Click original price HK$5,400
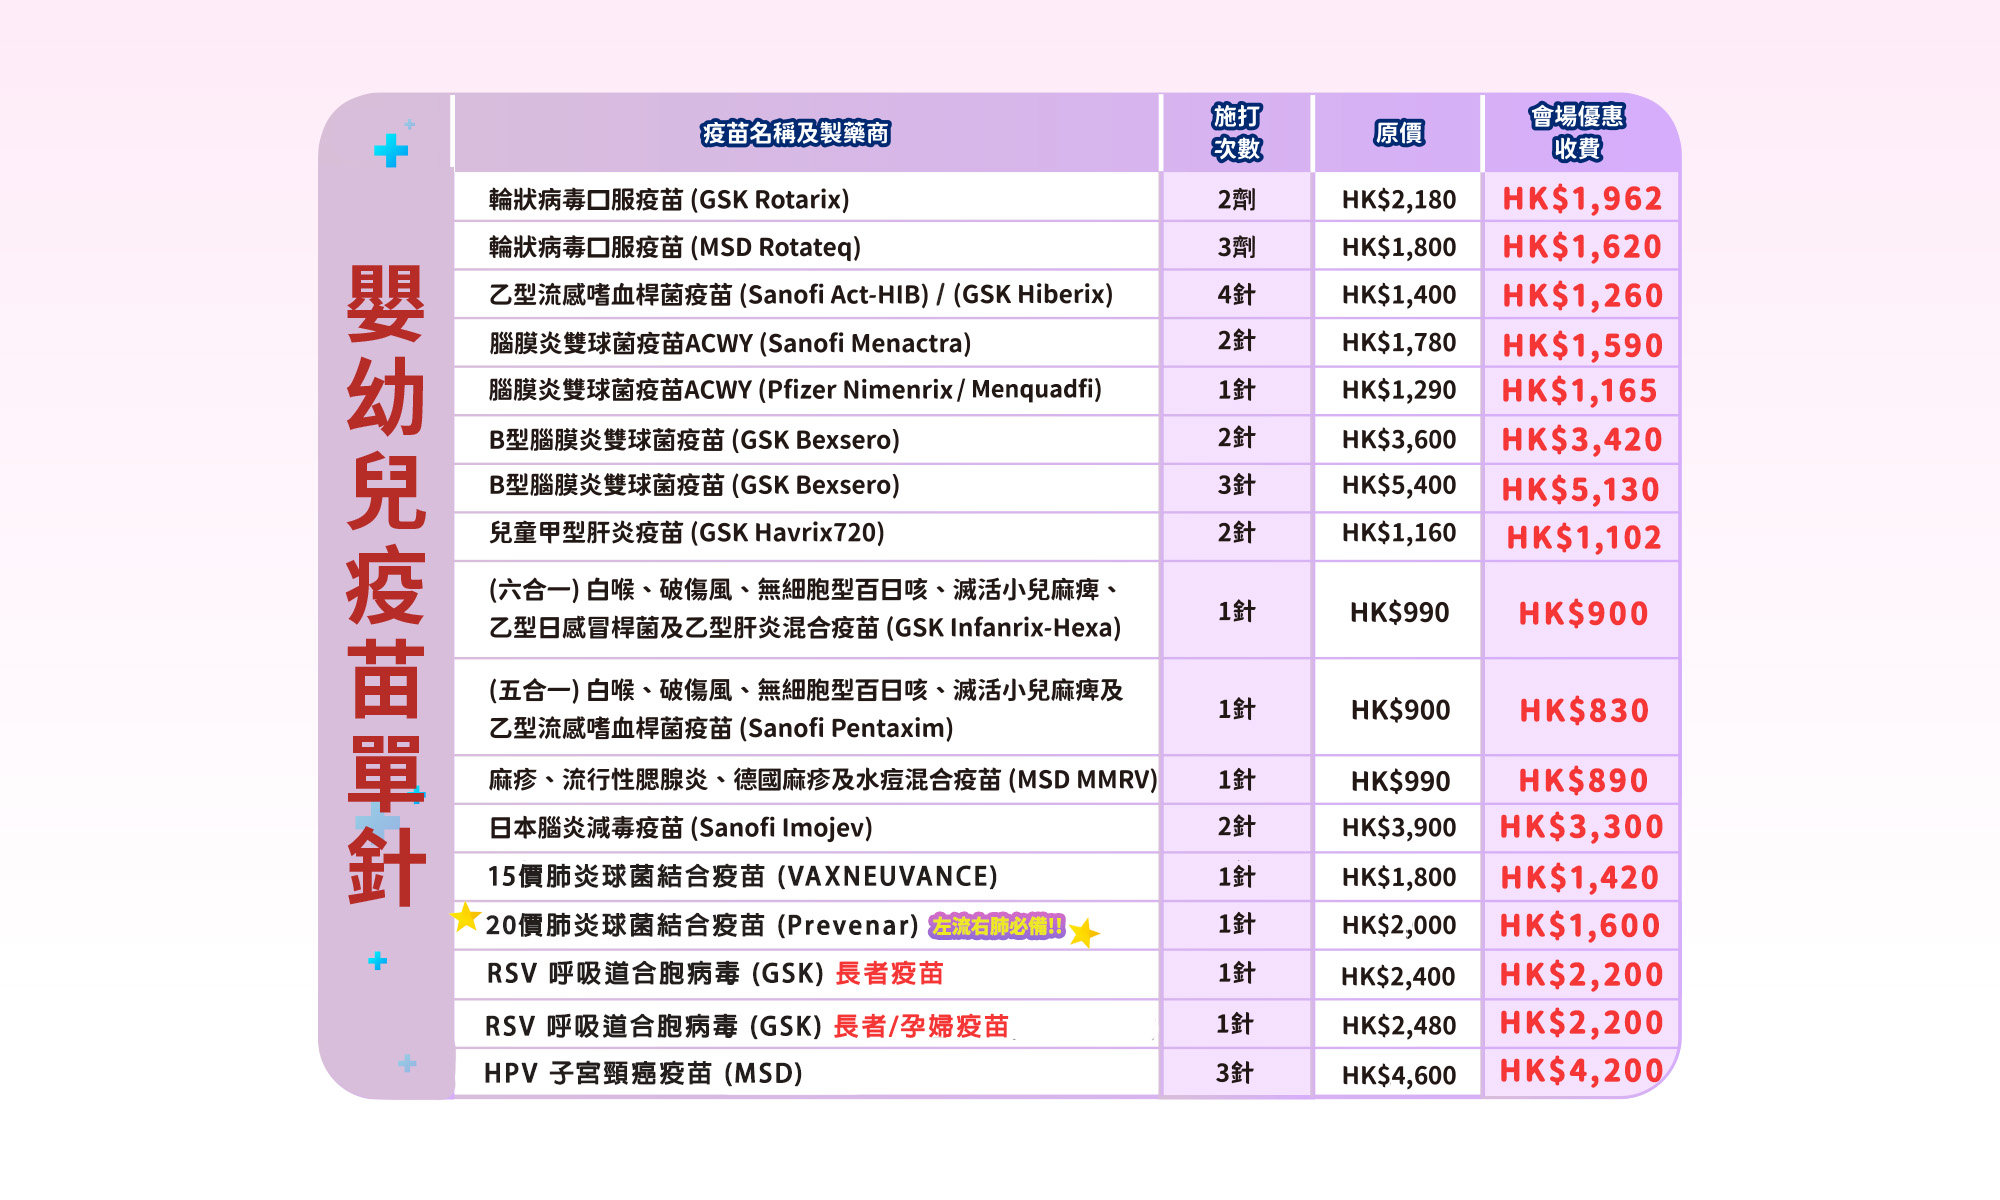This screenshot has width=2000, height=1200. [x=1399, y=485]
